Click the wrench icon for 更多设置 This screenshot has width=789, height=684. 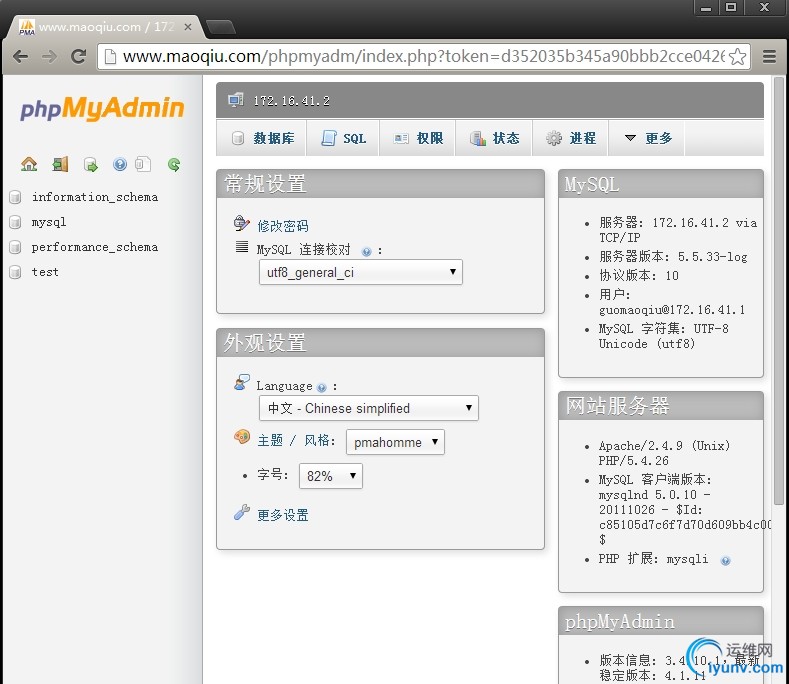pyautogui.click(x=242, y=512)
